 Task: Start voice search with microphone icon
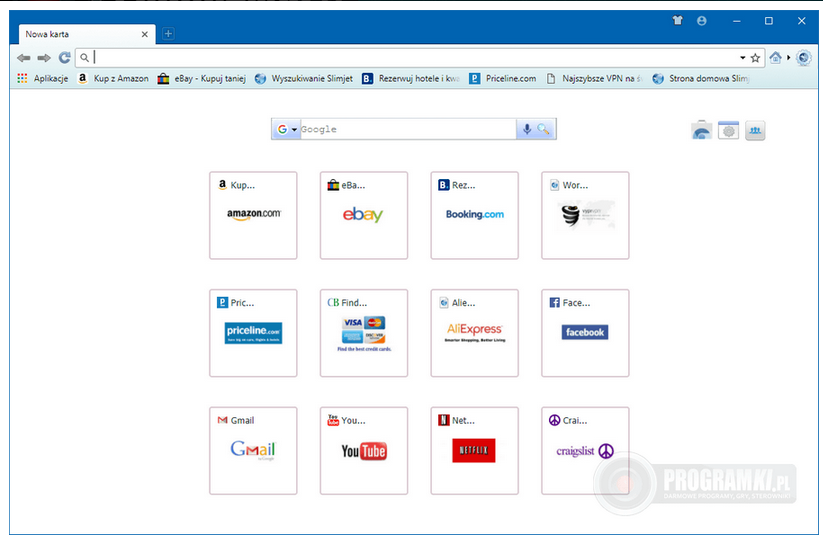526,129
